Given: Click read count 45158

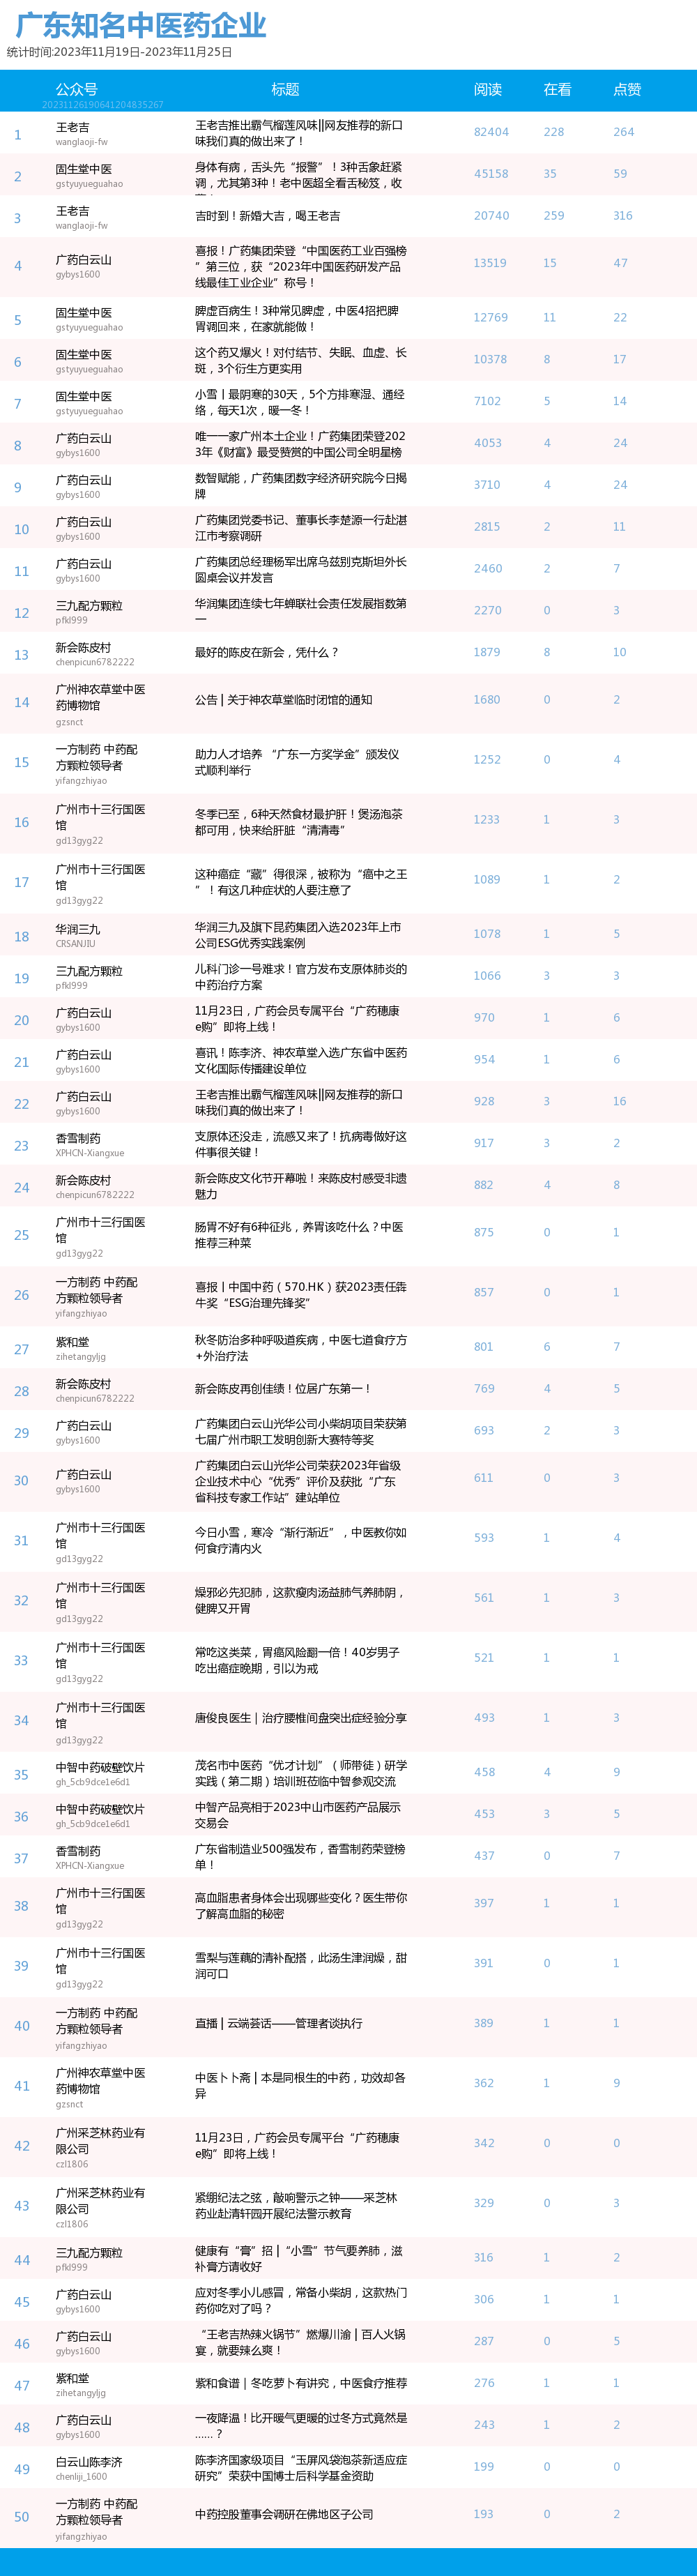Looking at the screenshot, I should click(x=491, y=174).
